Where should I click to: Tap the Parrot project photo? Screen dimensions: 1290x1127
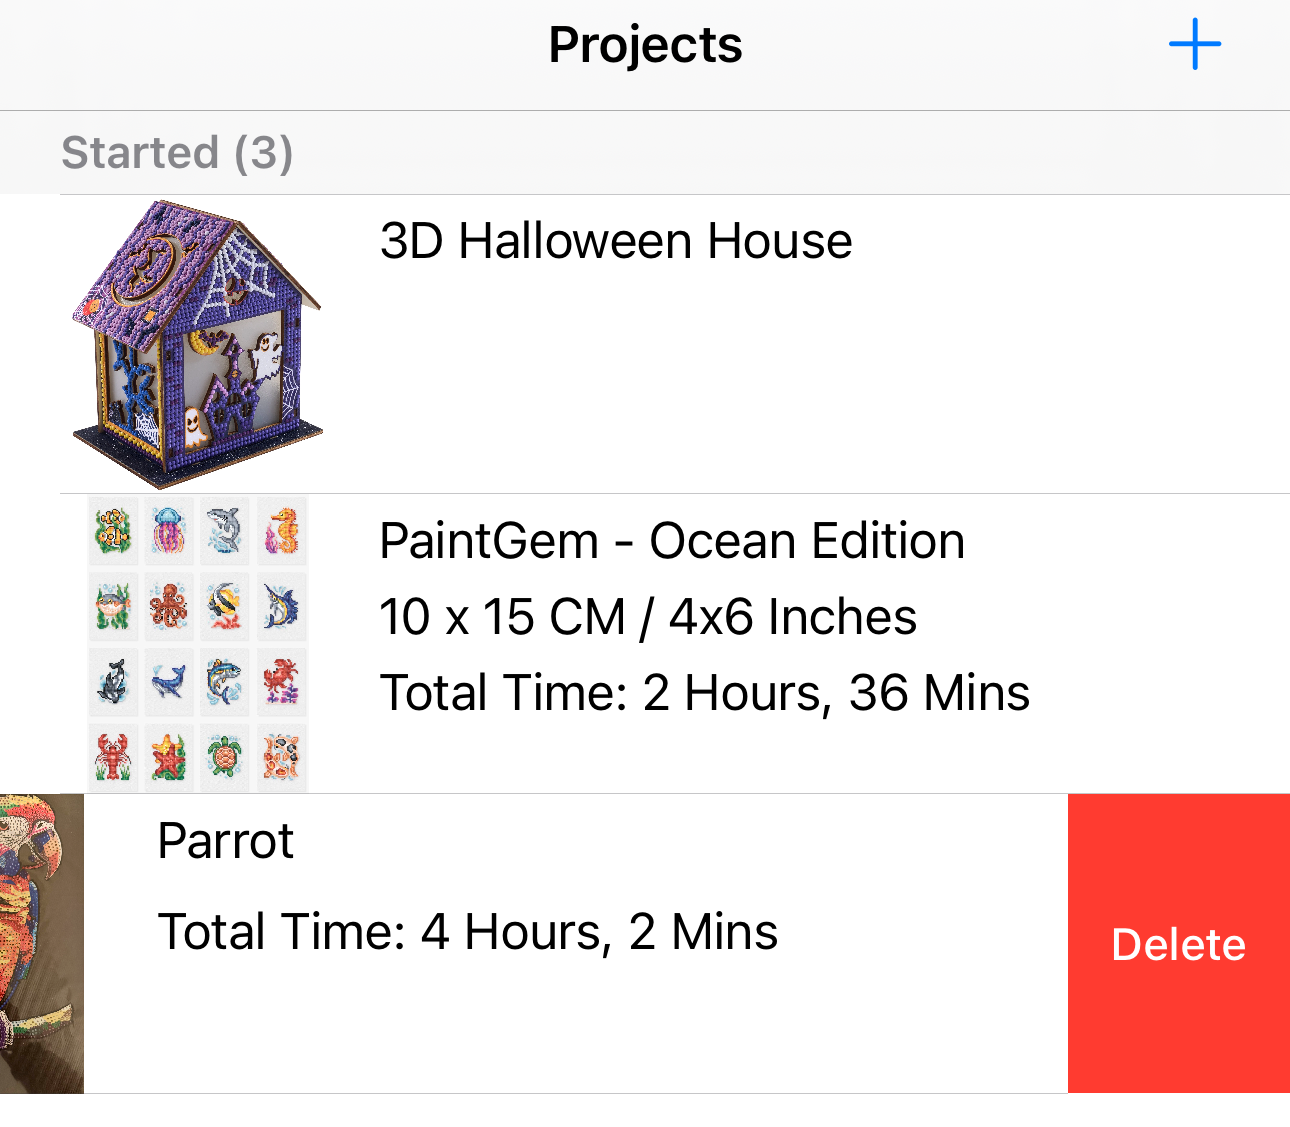(41, 943)
